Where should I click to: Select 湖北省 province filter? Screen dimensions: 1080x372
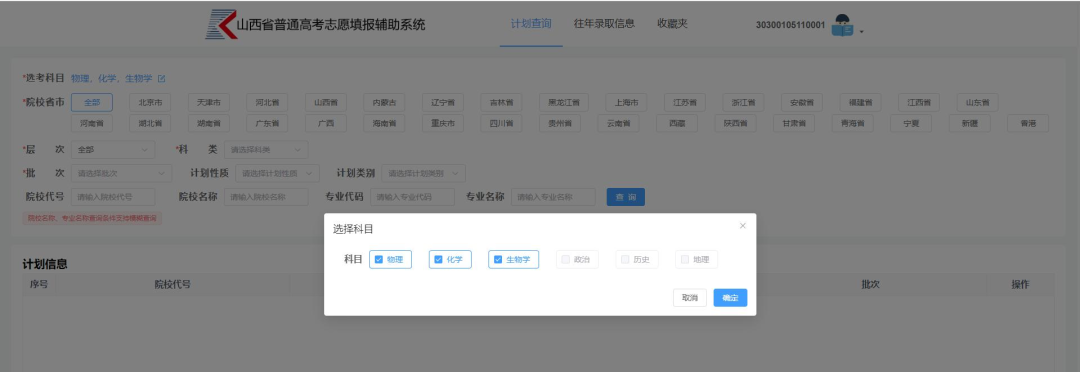click(x=150, y=123)
